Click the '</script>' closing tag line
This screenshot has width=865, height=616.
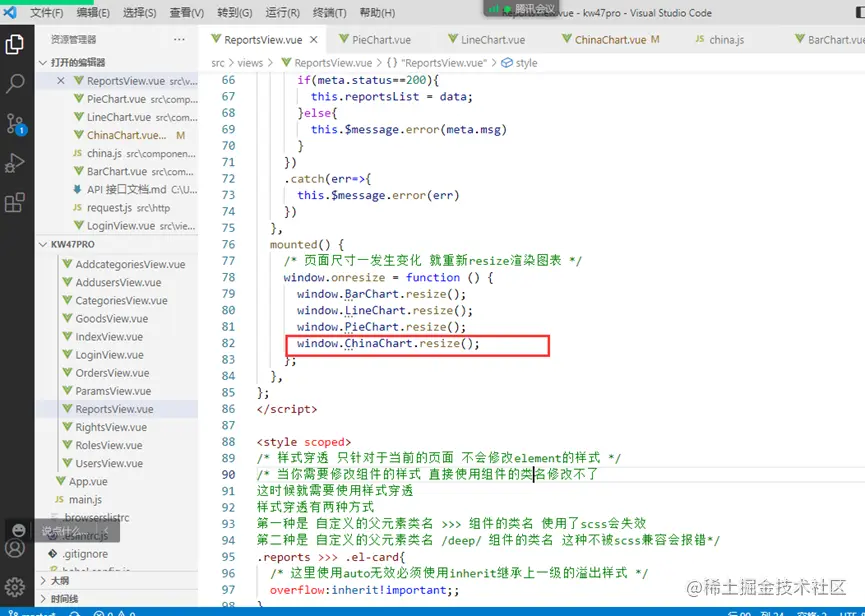(287, 409)
